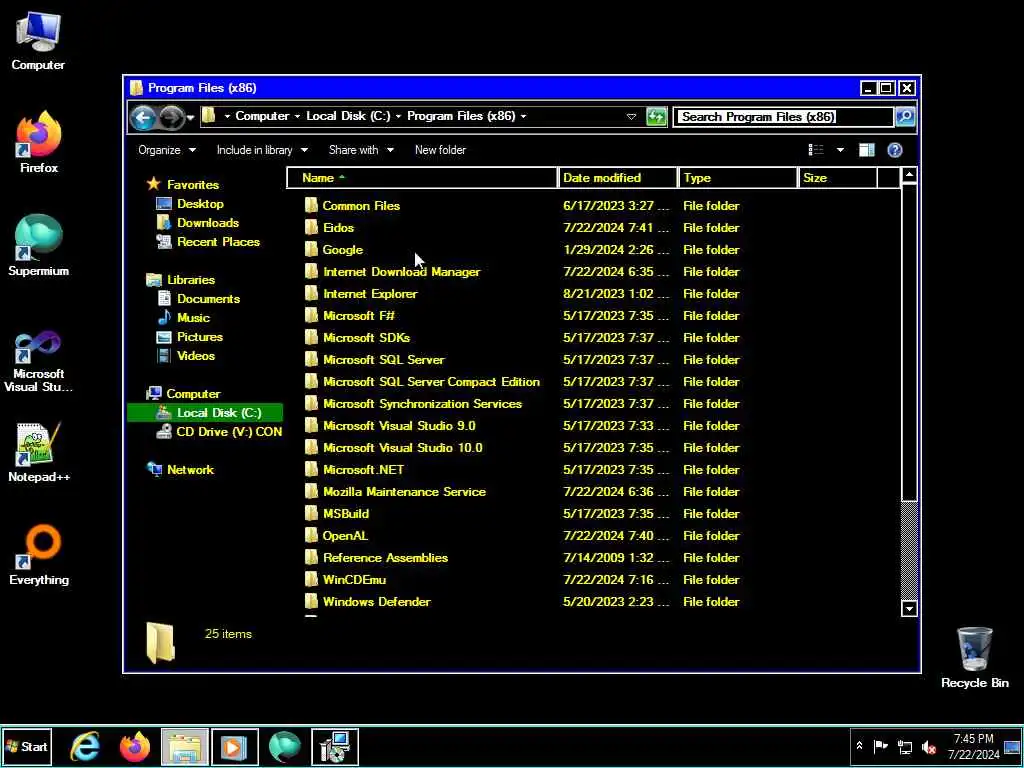Viewport: 1024px width, 768px height.
Task: Open Windows Media Player from the taskbar
Action: tap(234, 746)
